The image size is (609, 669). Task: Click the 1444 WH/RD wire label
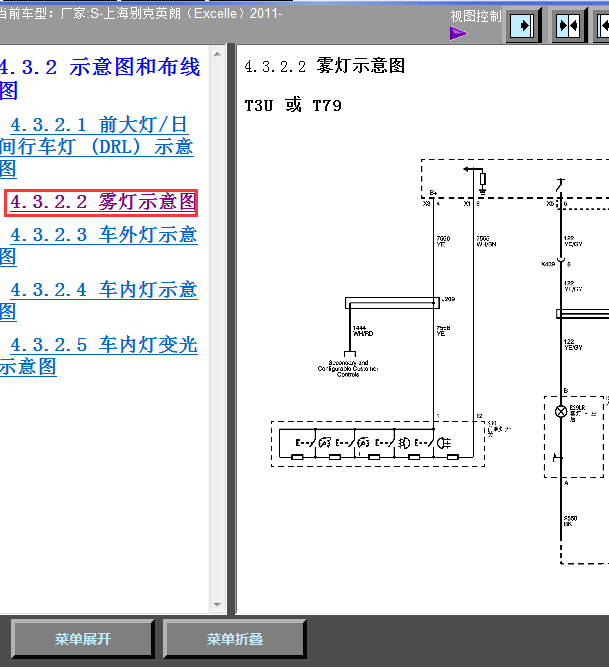pos(363,331)
